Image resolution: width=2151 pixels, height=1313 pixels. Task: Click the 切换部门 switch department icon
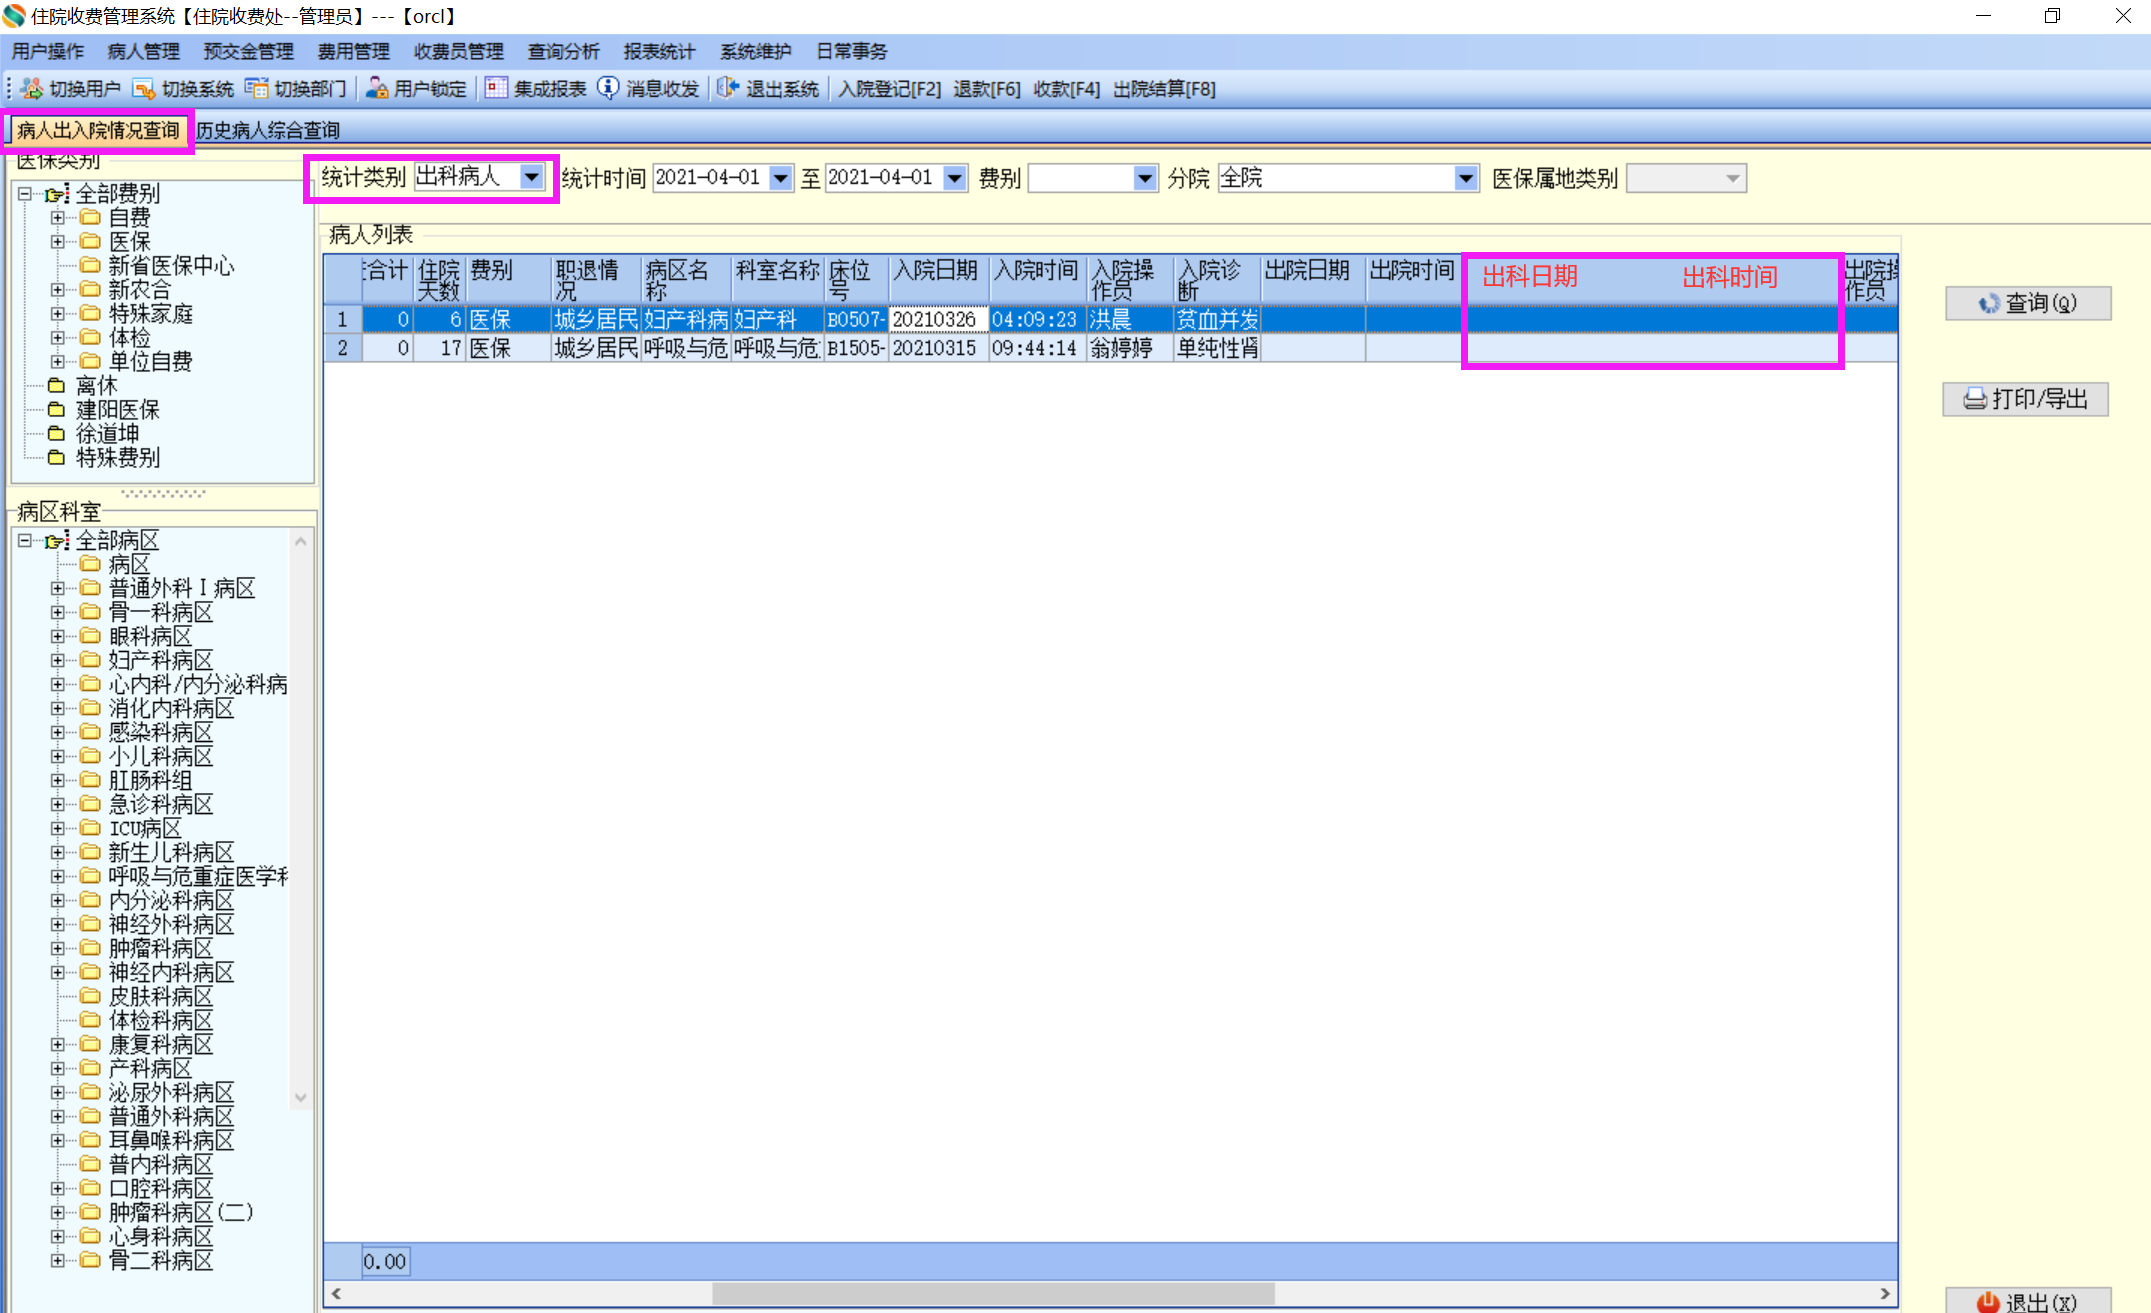[x=257, y=89]
